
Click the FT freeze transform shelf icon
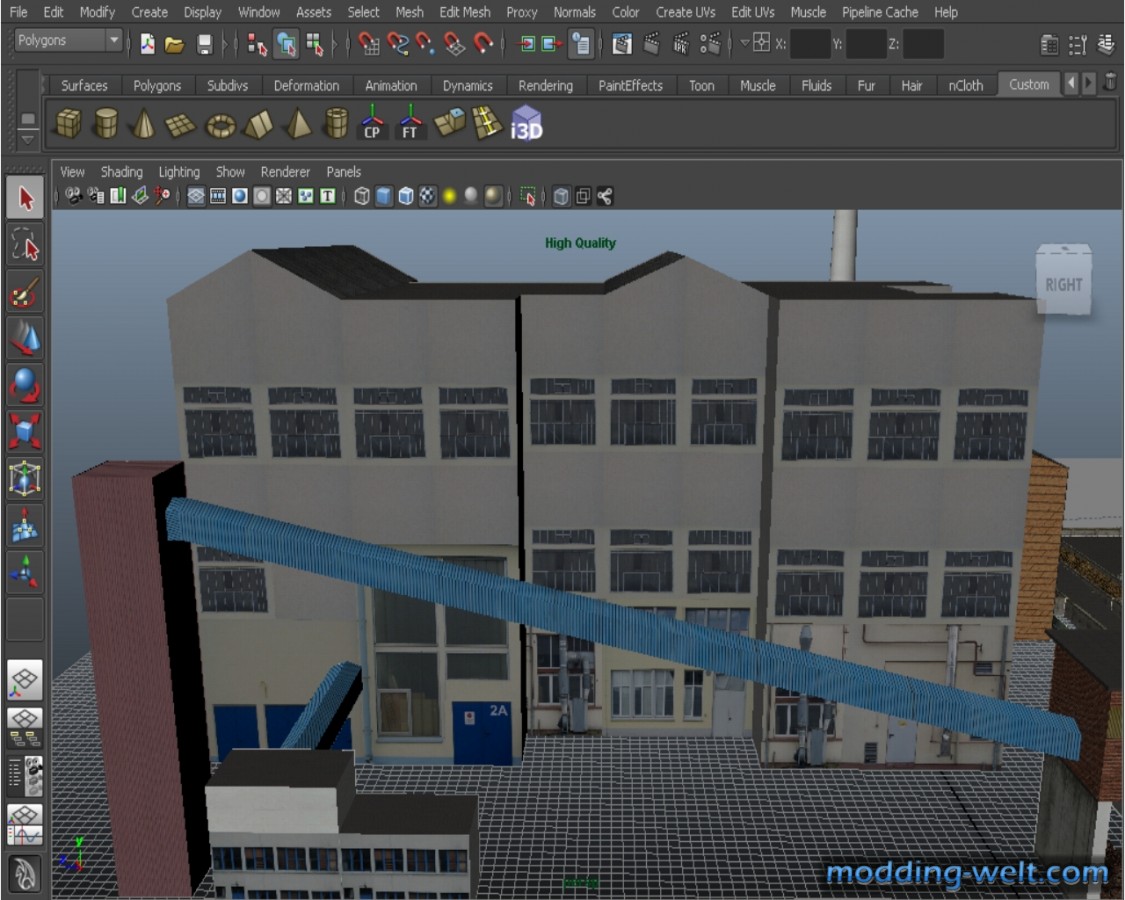[x=410, y=122]
